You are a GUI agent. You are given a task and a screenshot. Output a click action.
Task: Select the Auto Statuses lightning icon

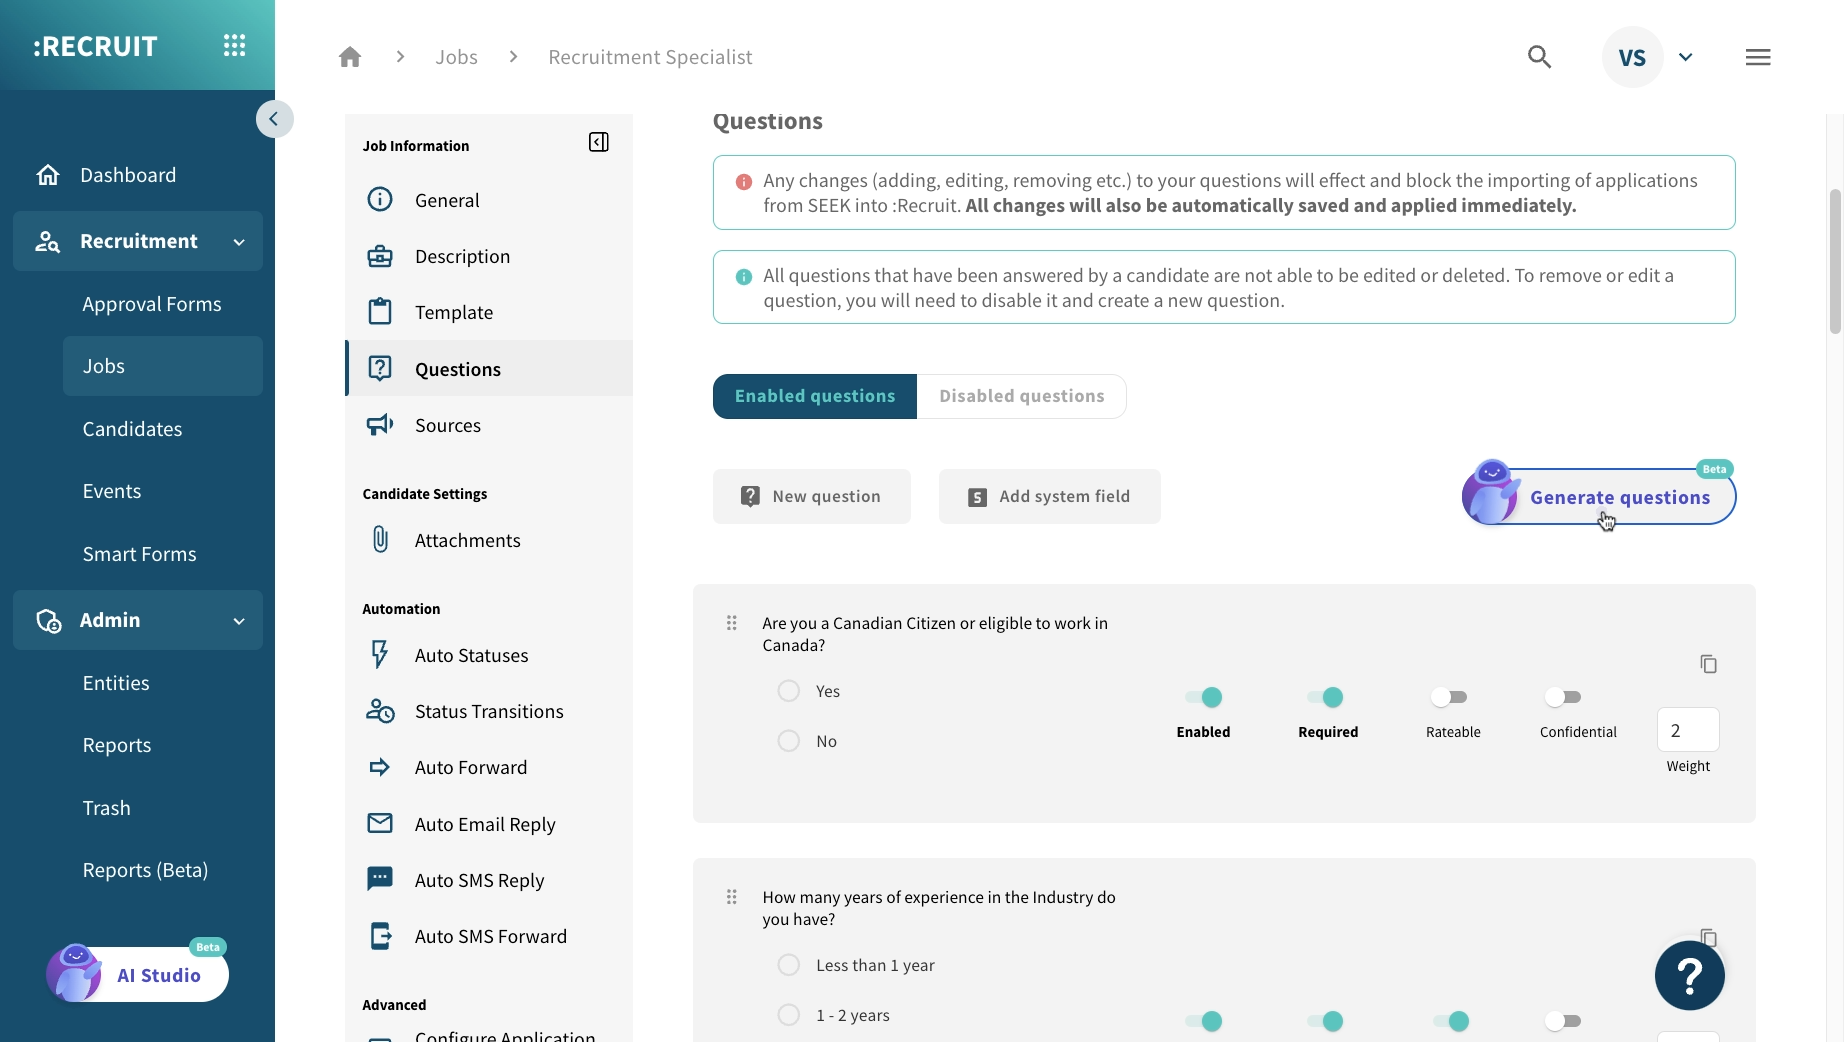pyautogui.click(x=380, y=655)
